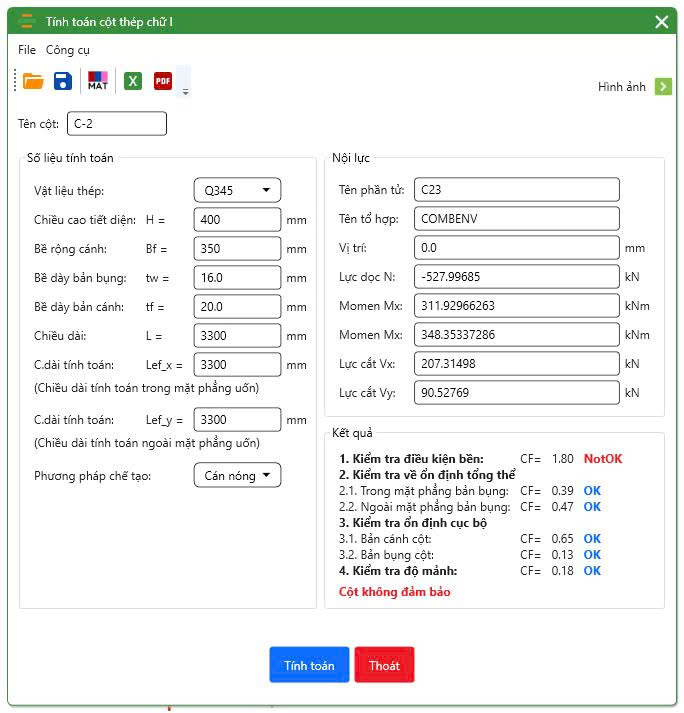
Task: Open the Công cụ menu
Action: coord(68,50)
